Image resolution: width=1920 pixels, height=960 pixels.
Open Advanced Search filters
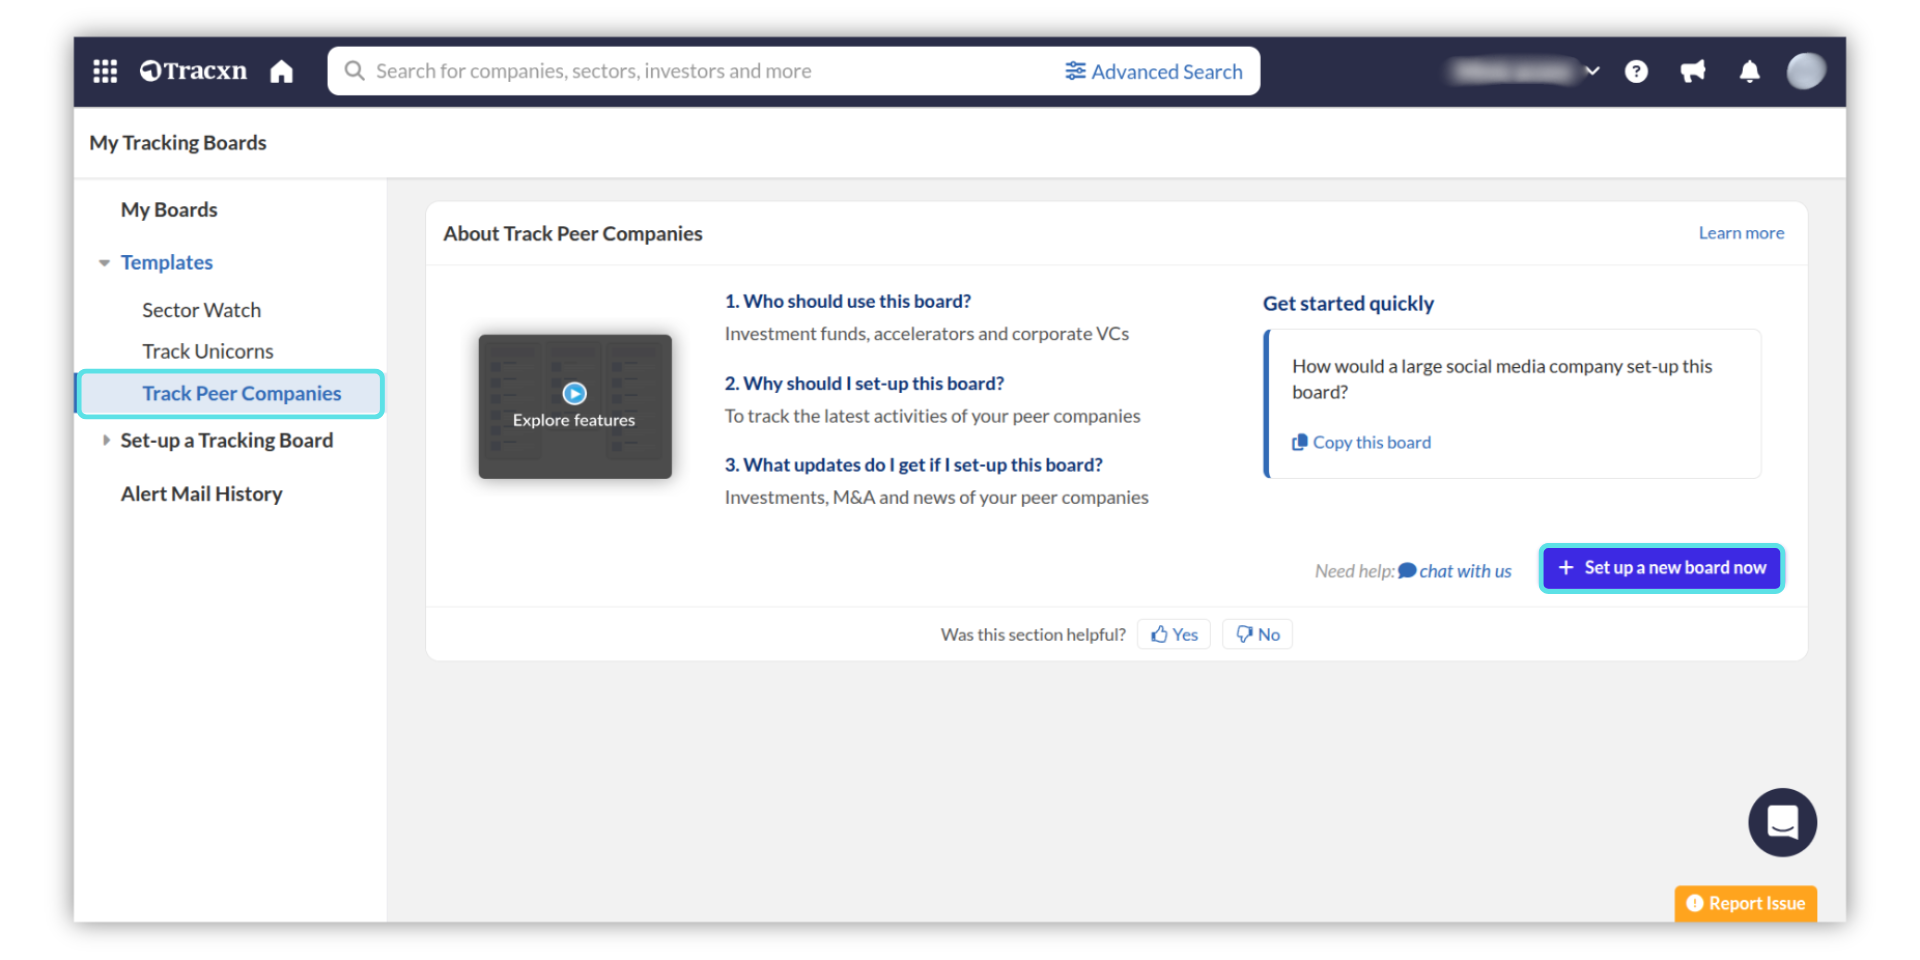[1153, 72]
